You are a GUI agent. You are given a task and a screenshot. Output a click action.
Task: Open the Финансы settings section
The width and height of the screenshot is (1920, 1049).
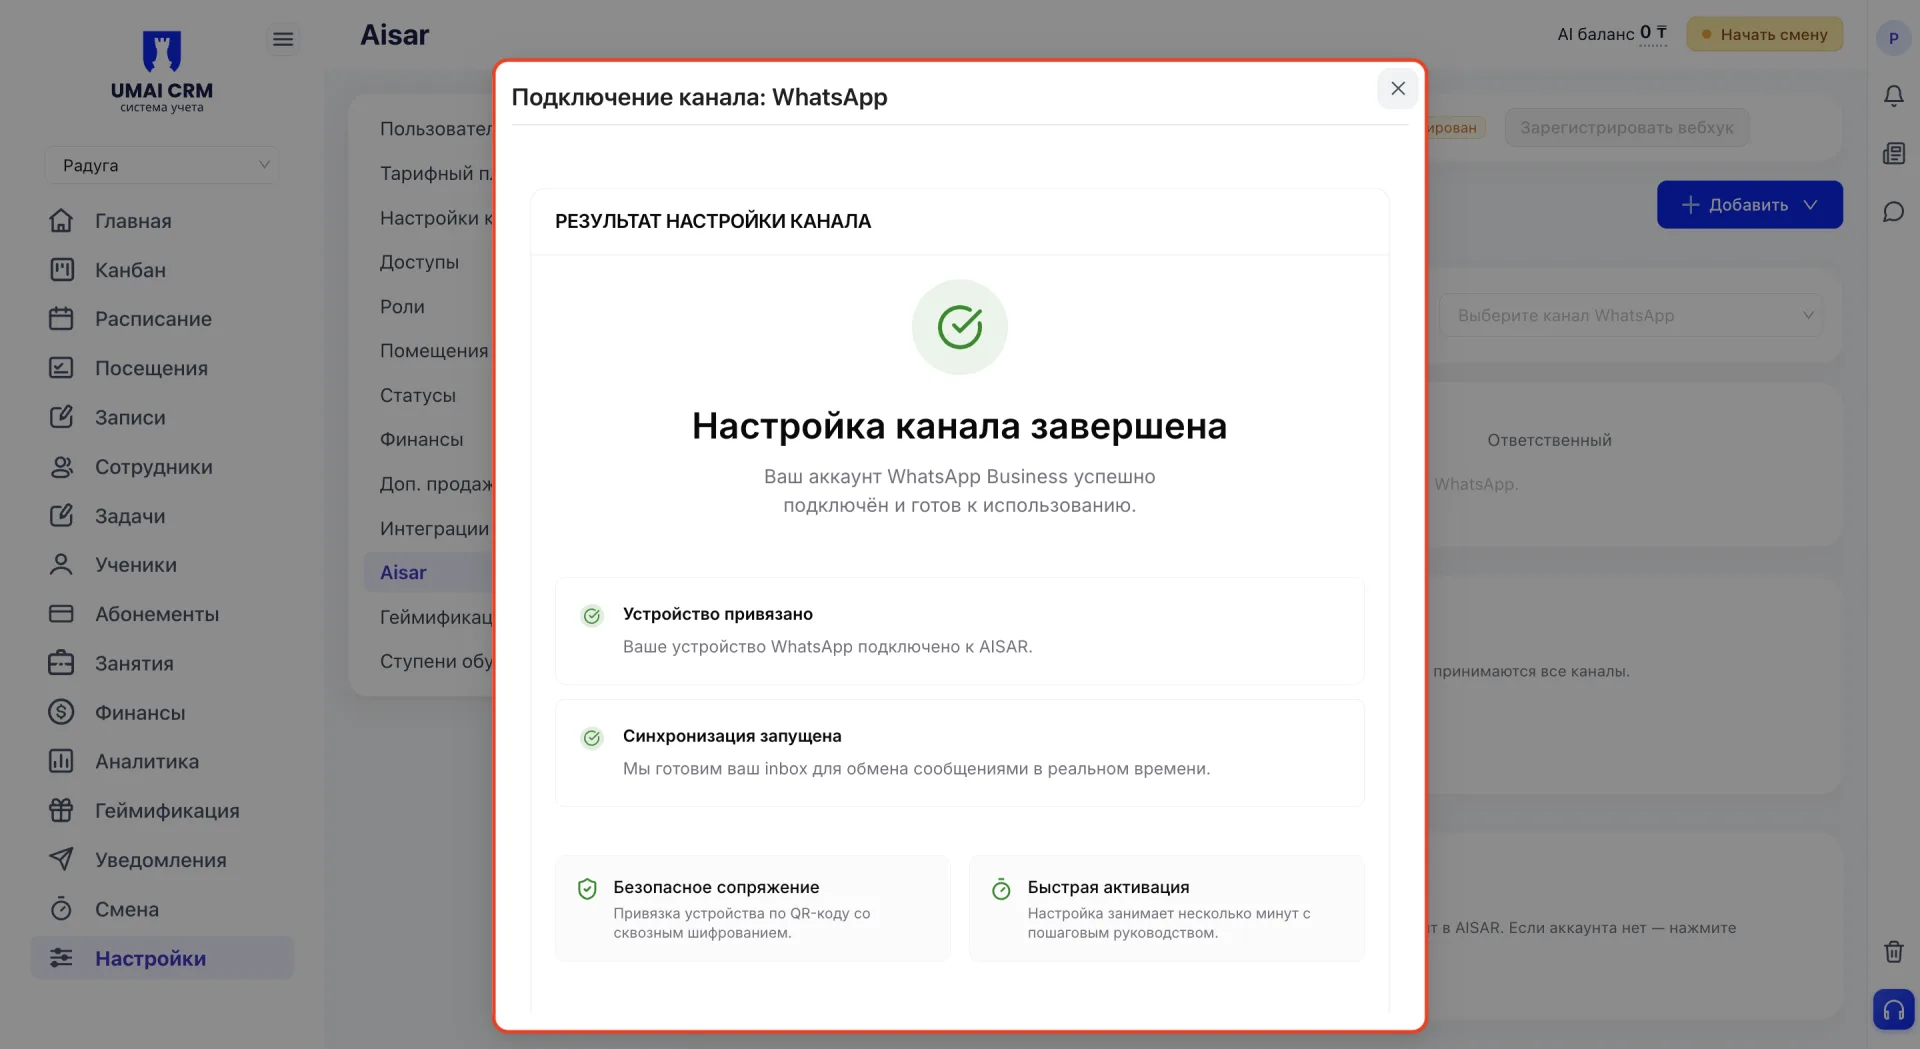[422, 440]
